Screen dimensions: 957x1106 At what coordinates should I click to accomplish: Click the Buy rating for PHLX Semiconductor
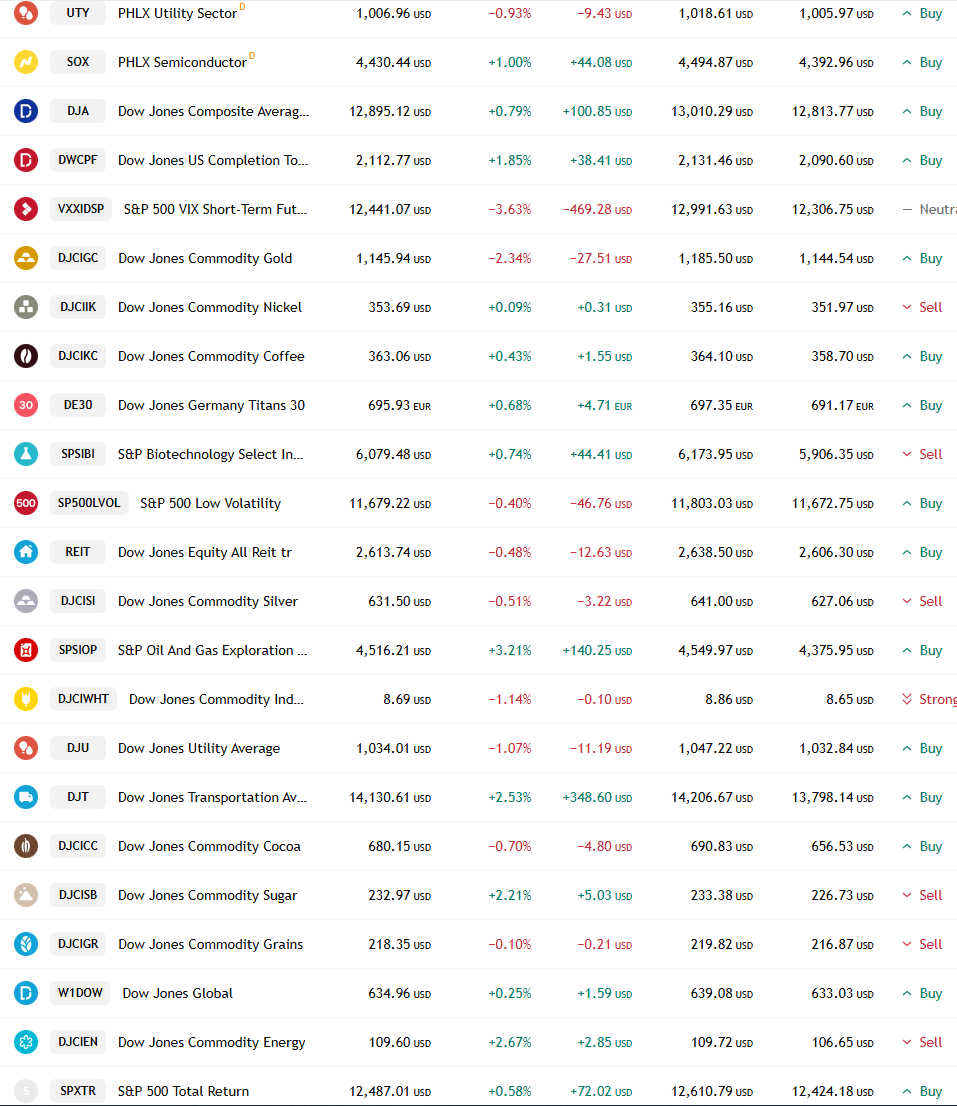[923, 62]
